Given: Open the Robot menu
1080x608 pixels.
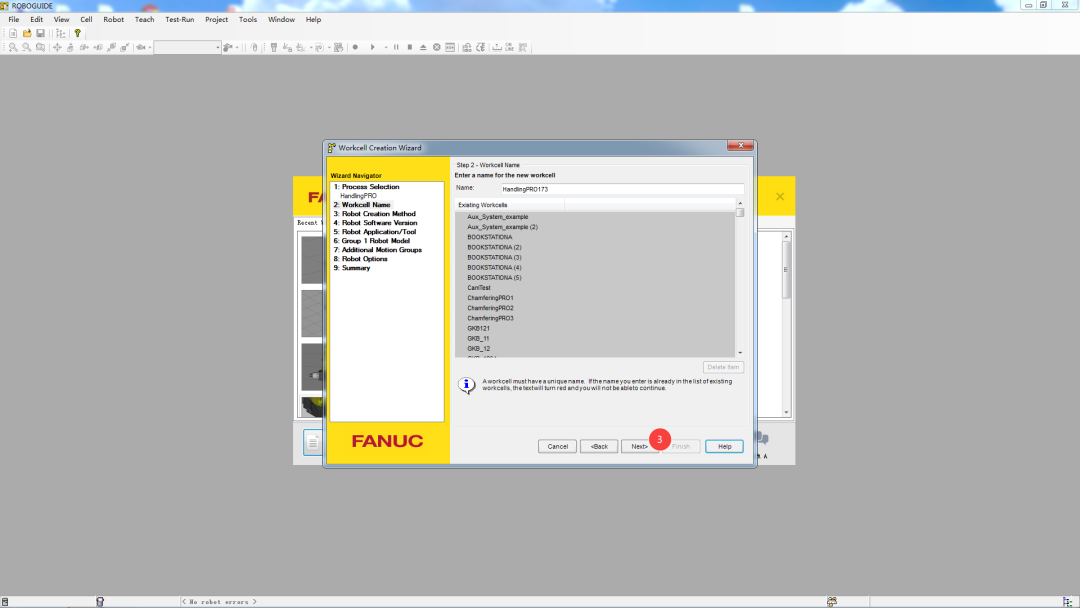Looking at the screenshot, I should (114, 19).
